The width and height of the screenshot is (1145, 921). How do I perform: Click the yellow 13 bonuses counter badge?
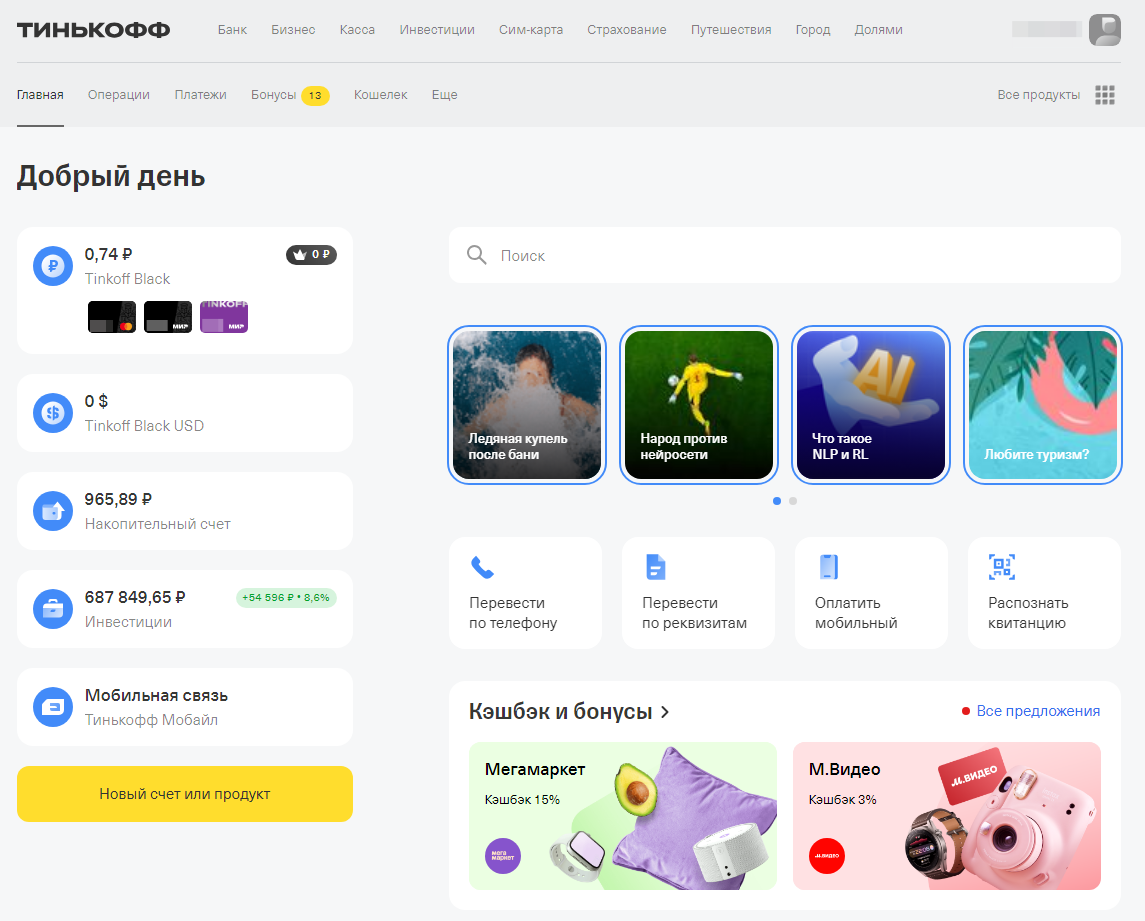(x=315, y=96)
